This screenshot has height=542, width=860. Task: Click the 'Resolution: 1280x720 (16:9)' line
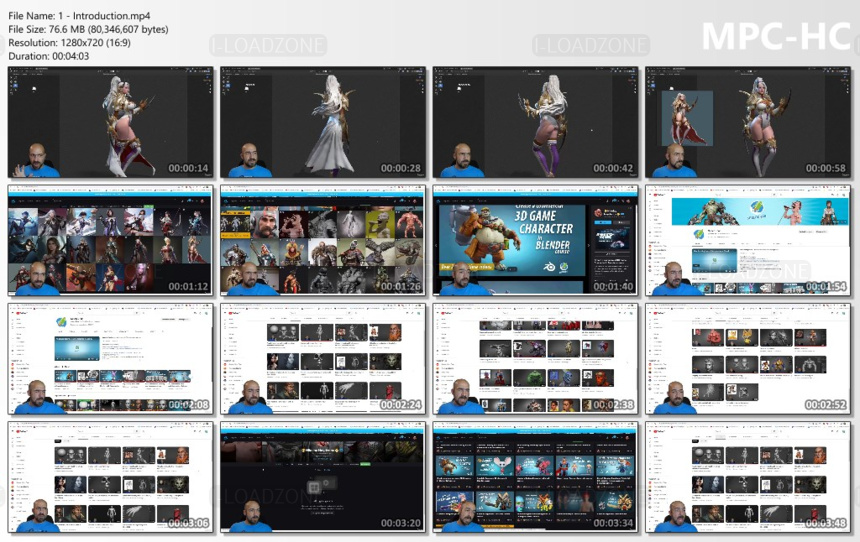pyautogui.click(x=69, y=42)
